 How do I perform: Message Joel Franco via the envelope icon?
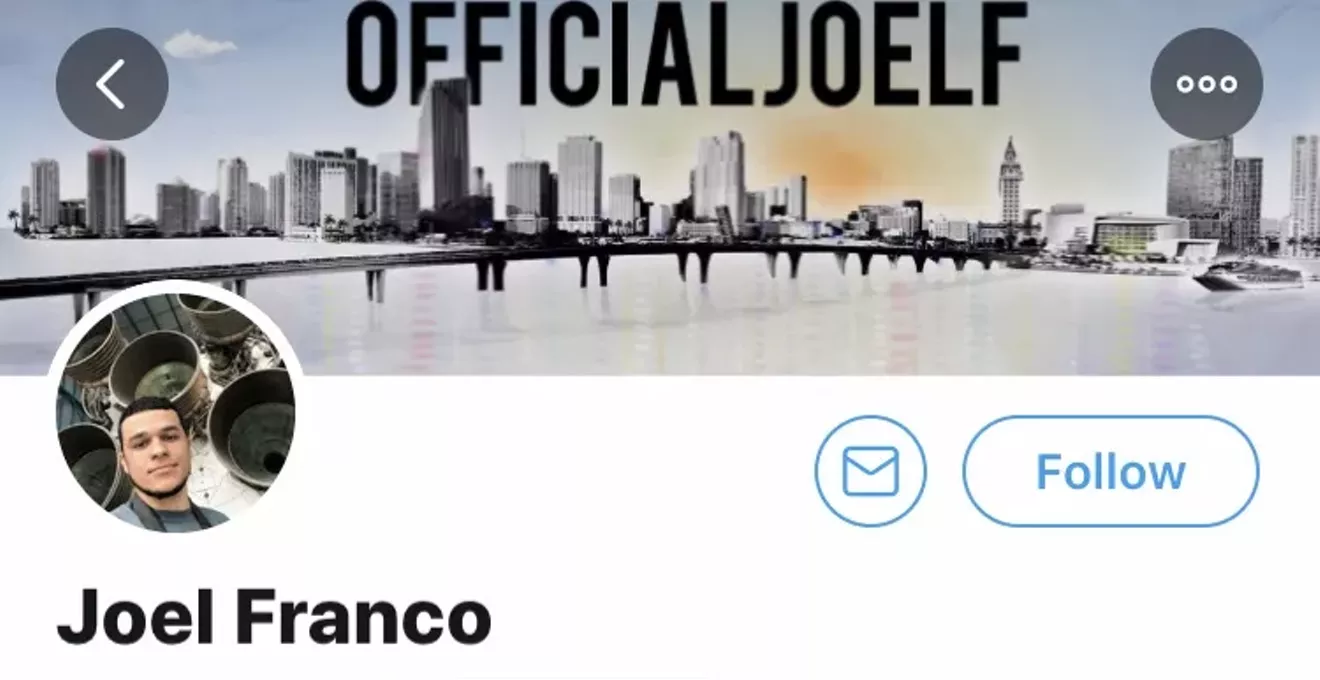pyautogui.click(x=870, y=471)
